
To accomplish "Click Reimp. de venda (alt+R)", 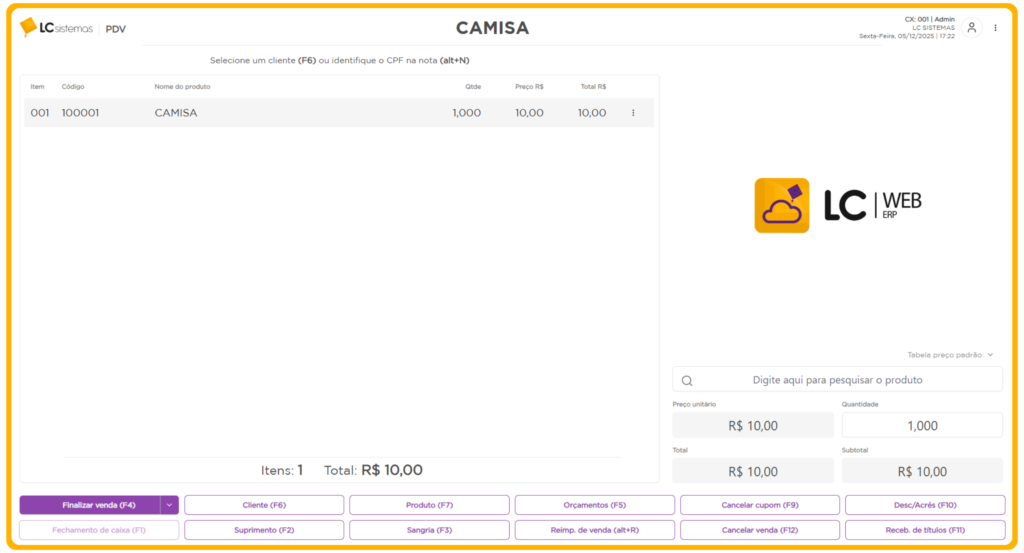I will pyautogui.click(x=594, y=530).
